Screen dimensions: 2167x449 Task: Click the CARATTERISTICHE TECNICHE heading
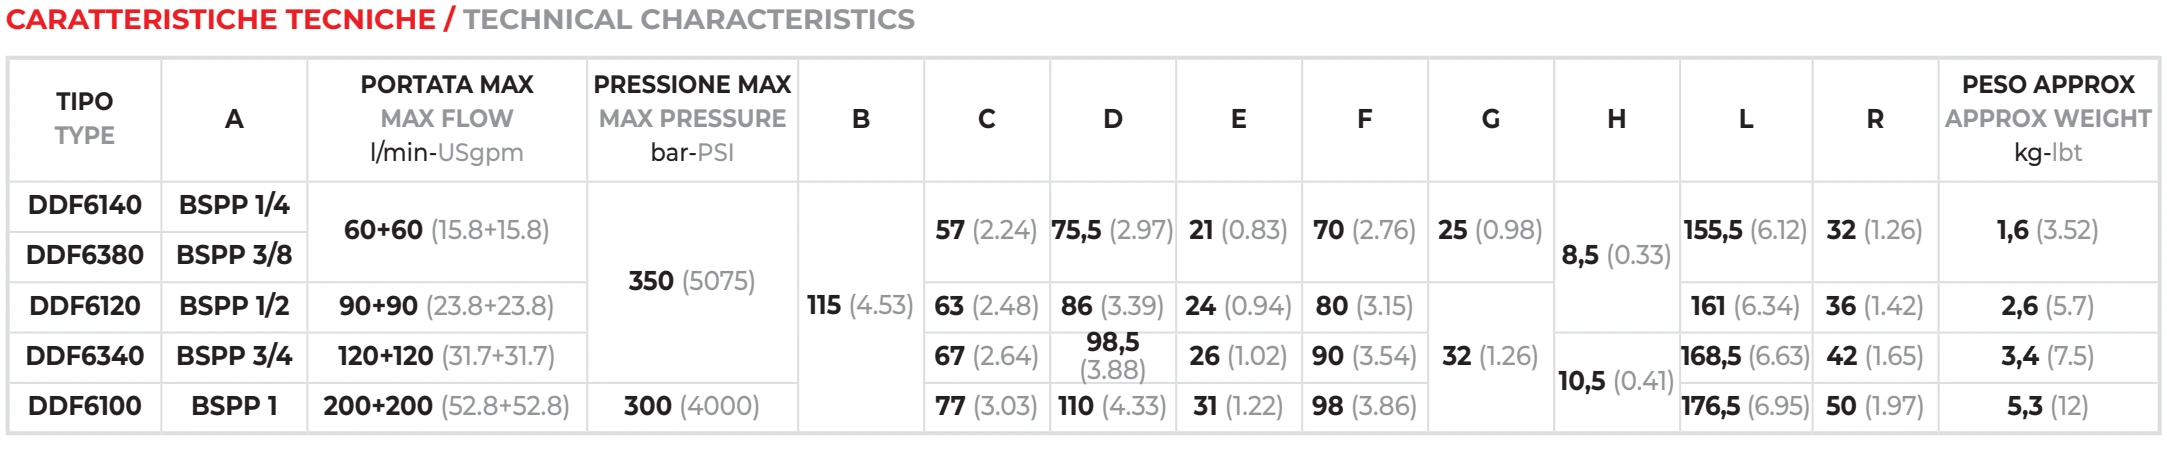[x=221, y=19]
